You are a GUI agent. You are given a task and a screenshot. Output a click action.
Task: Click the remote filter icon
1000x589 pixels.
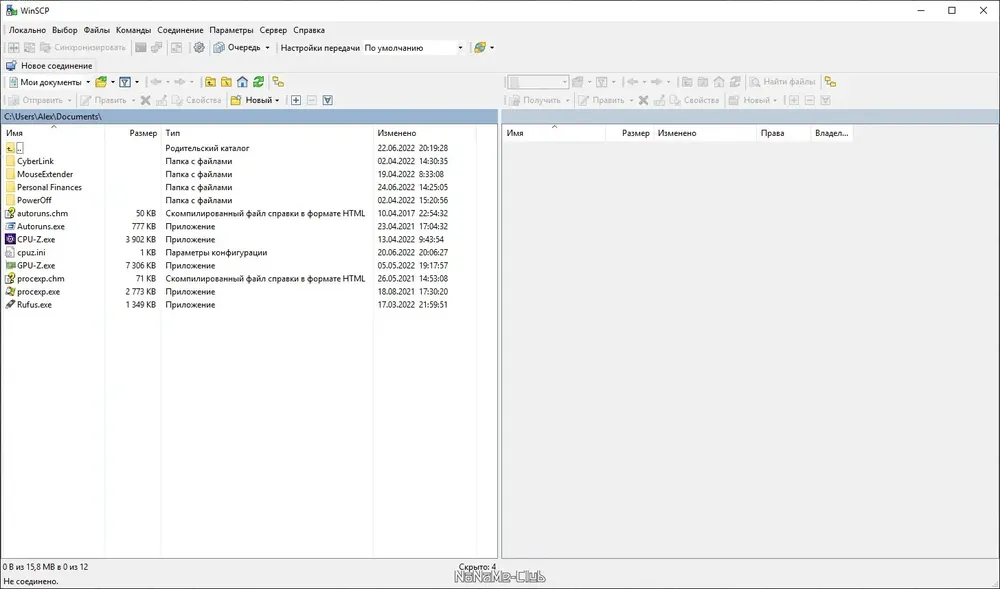click(x=601, y=82)
